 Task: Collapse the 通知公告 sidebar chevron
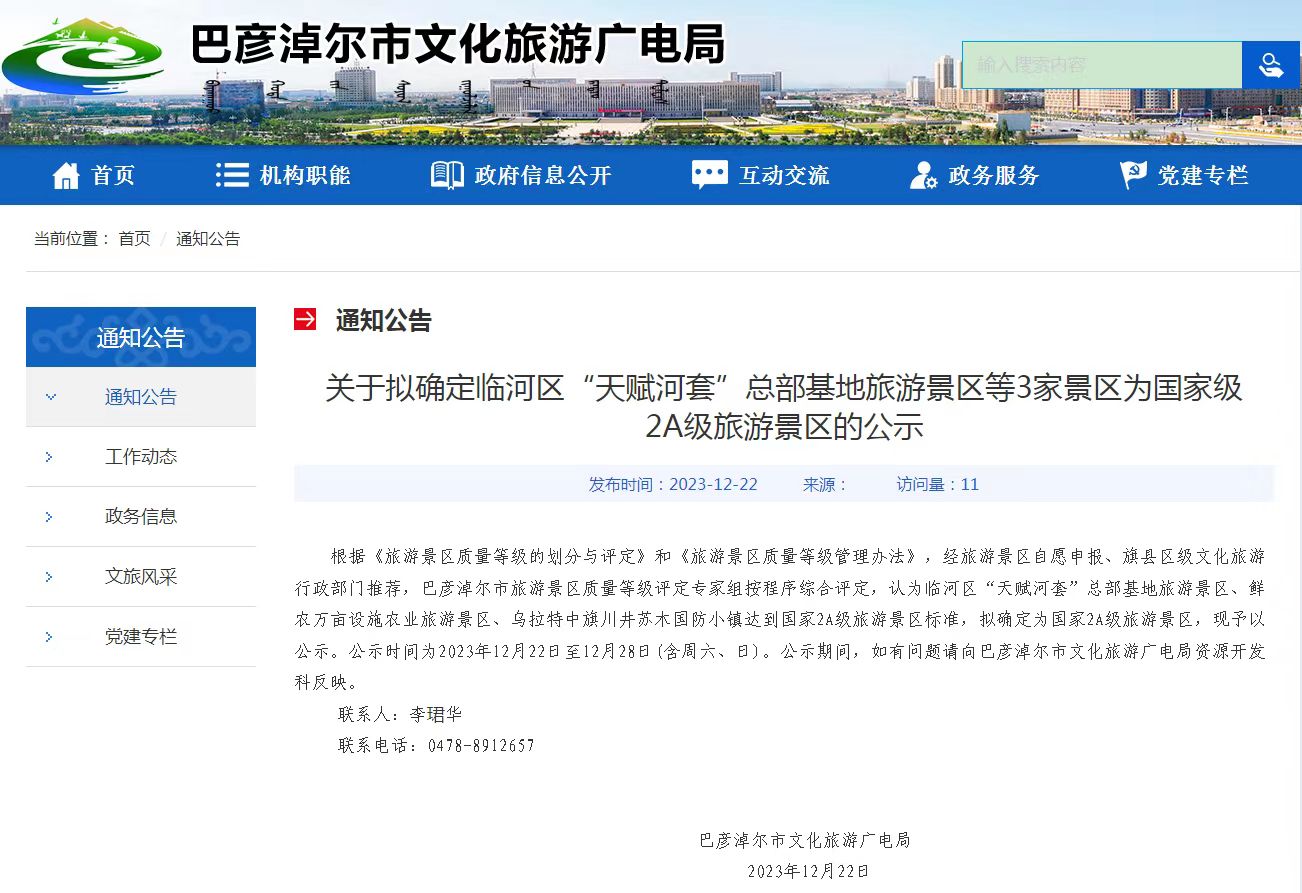tap(51, 397)
